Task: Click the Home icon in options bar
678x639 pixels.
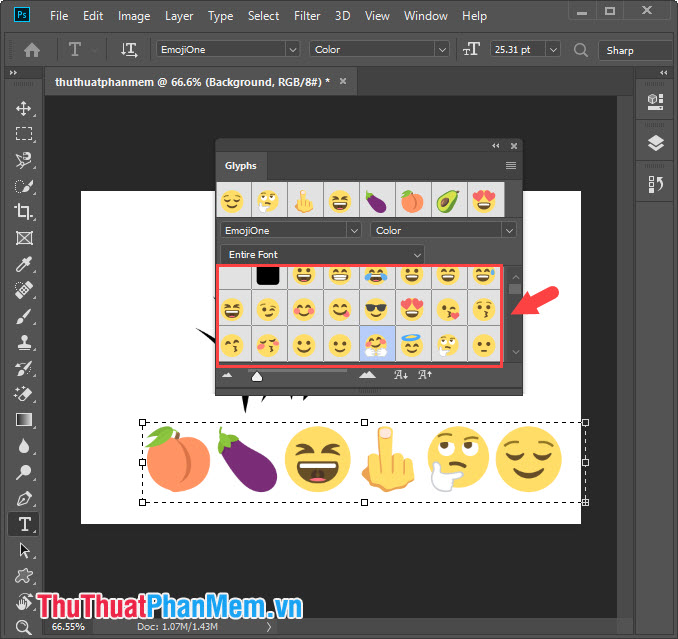Action: [32, 50]
